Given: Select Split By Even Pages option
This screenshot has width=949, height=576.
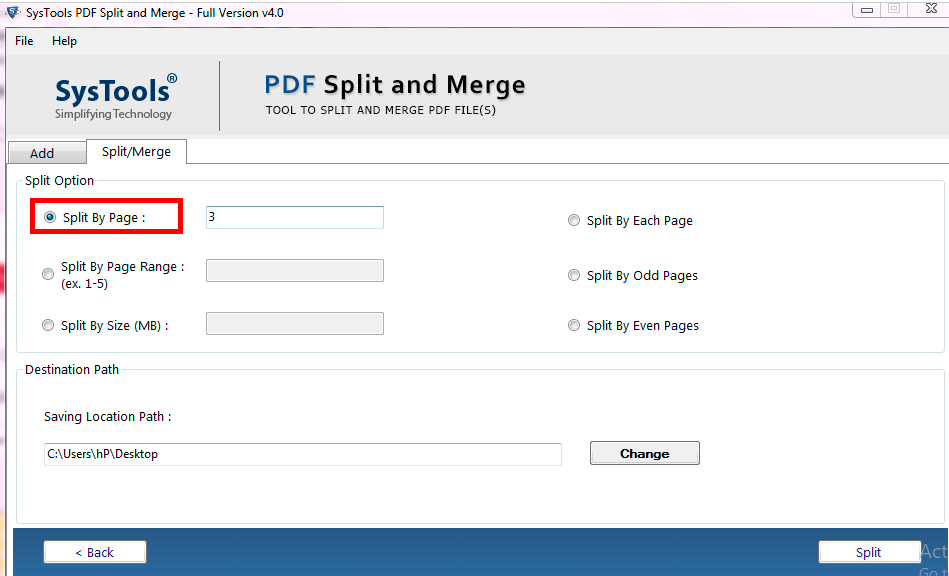Looking at the screenshot, I should tap(574, 326).
